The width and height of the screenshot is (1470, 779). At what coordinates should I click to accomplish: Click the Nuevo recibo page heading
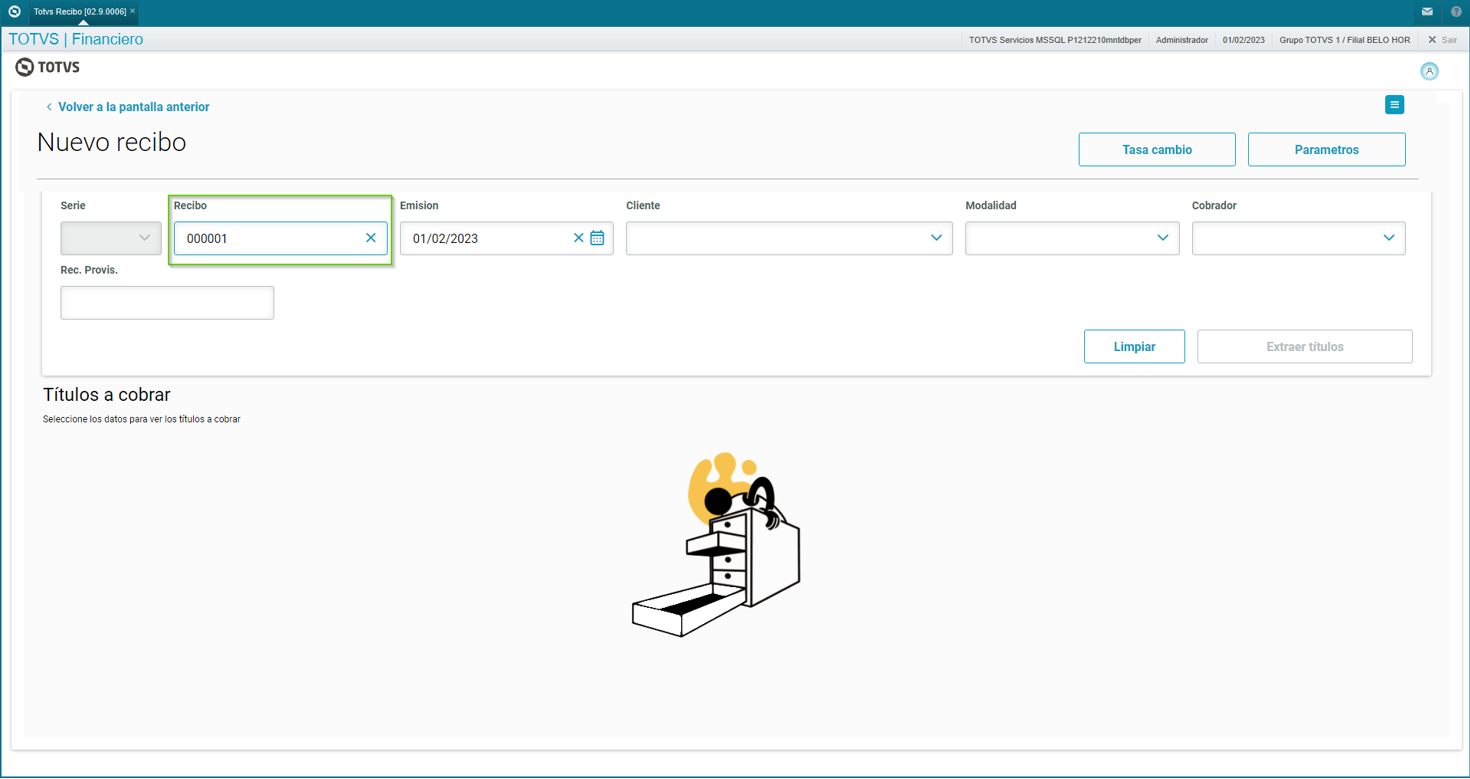click(112, 142)
